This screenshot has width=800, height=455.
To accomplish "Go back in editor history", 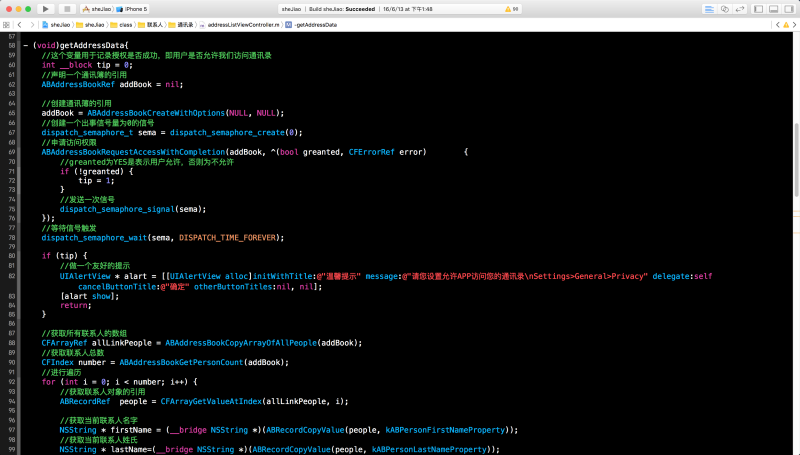I will coord(19,24).
